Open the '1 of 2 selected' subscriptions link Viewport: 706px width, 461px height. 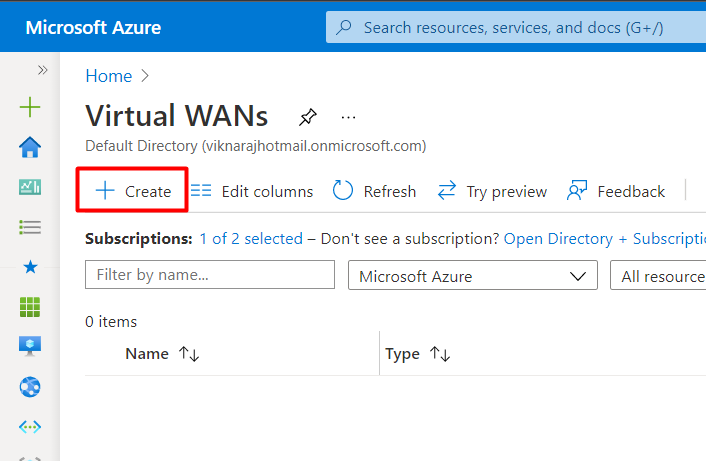pos(251,239)
